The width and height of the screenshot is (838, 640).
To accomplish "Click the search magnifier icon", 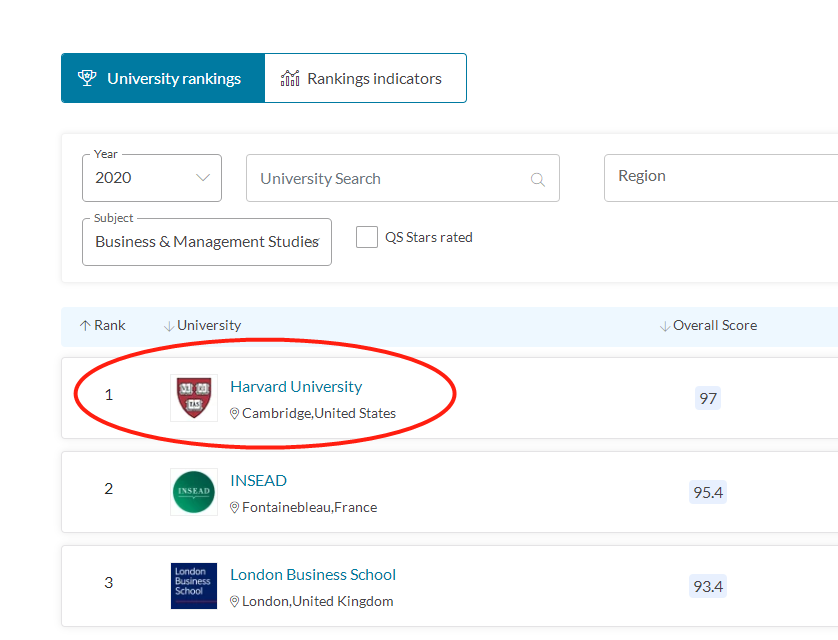I will (538, 180).
